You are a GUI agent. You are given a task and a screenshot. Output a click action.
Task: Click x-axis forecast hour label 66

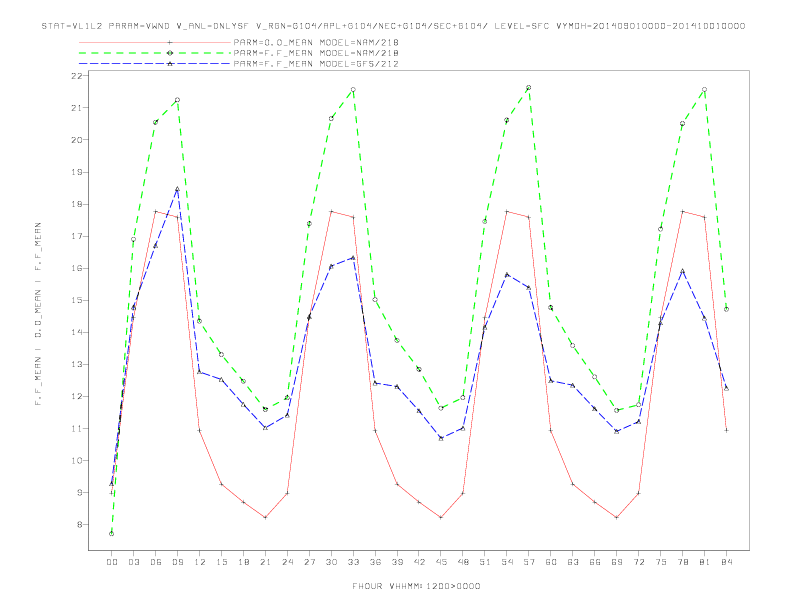[595, 562]
